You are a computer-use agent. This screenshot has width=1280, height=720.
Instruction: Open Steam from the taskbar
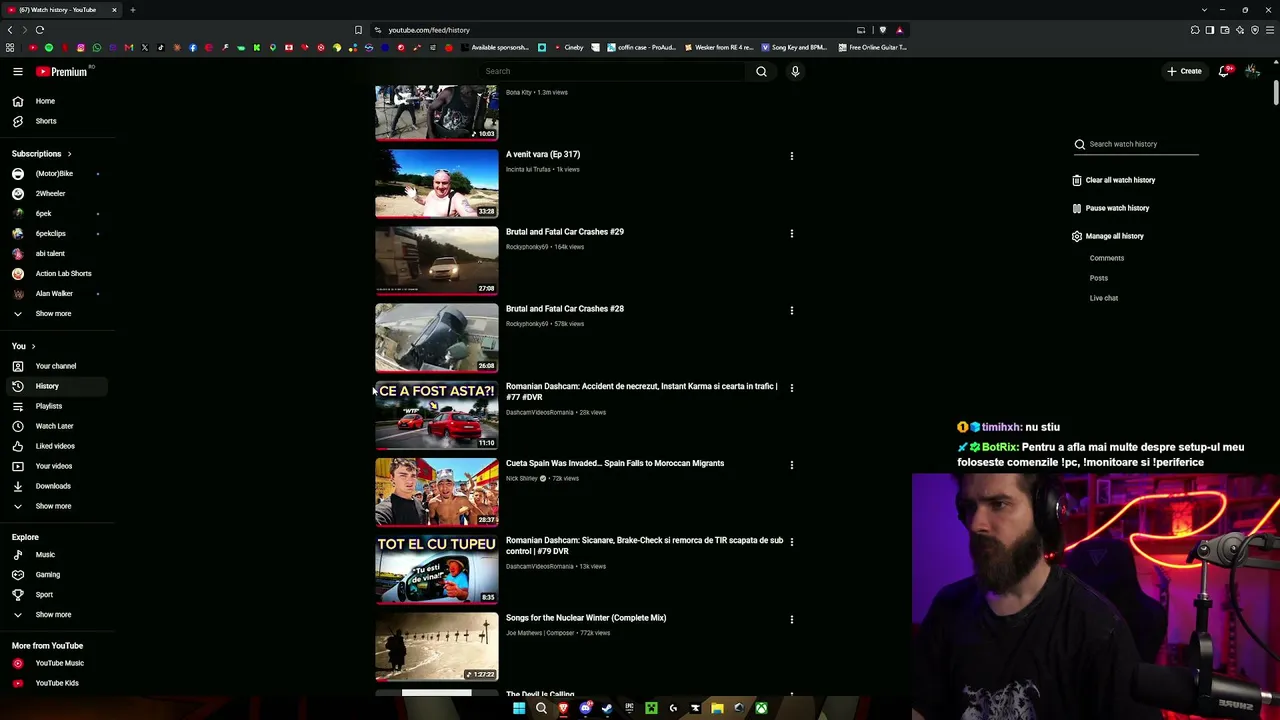click(607, 708)
